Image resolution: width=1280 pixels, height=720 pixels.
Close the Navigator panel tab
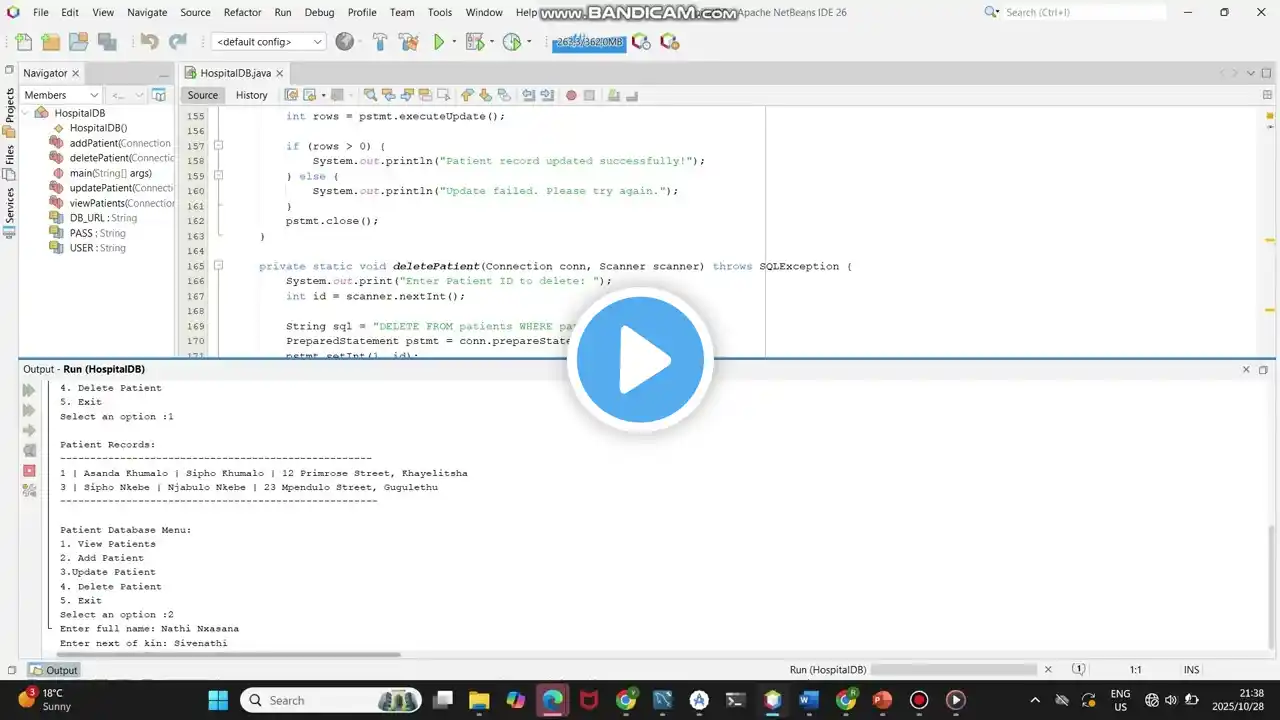(x=75, y=73)
